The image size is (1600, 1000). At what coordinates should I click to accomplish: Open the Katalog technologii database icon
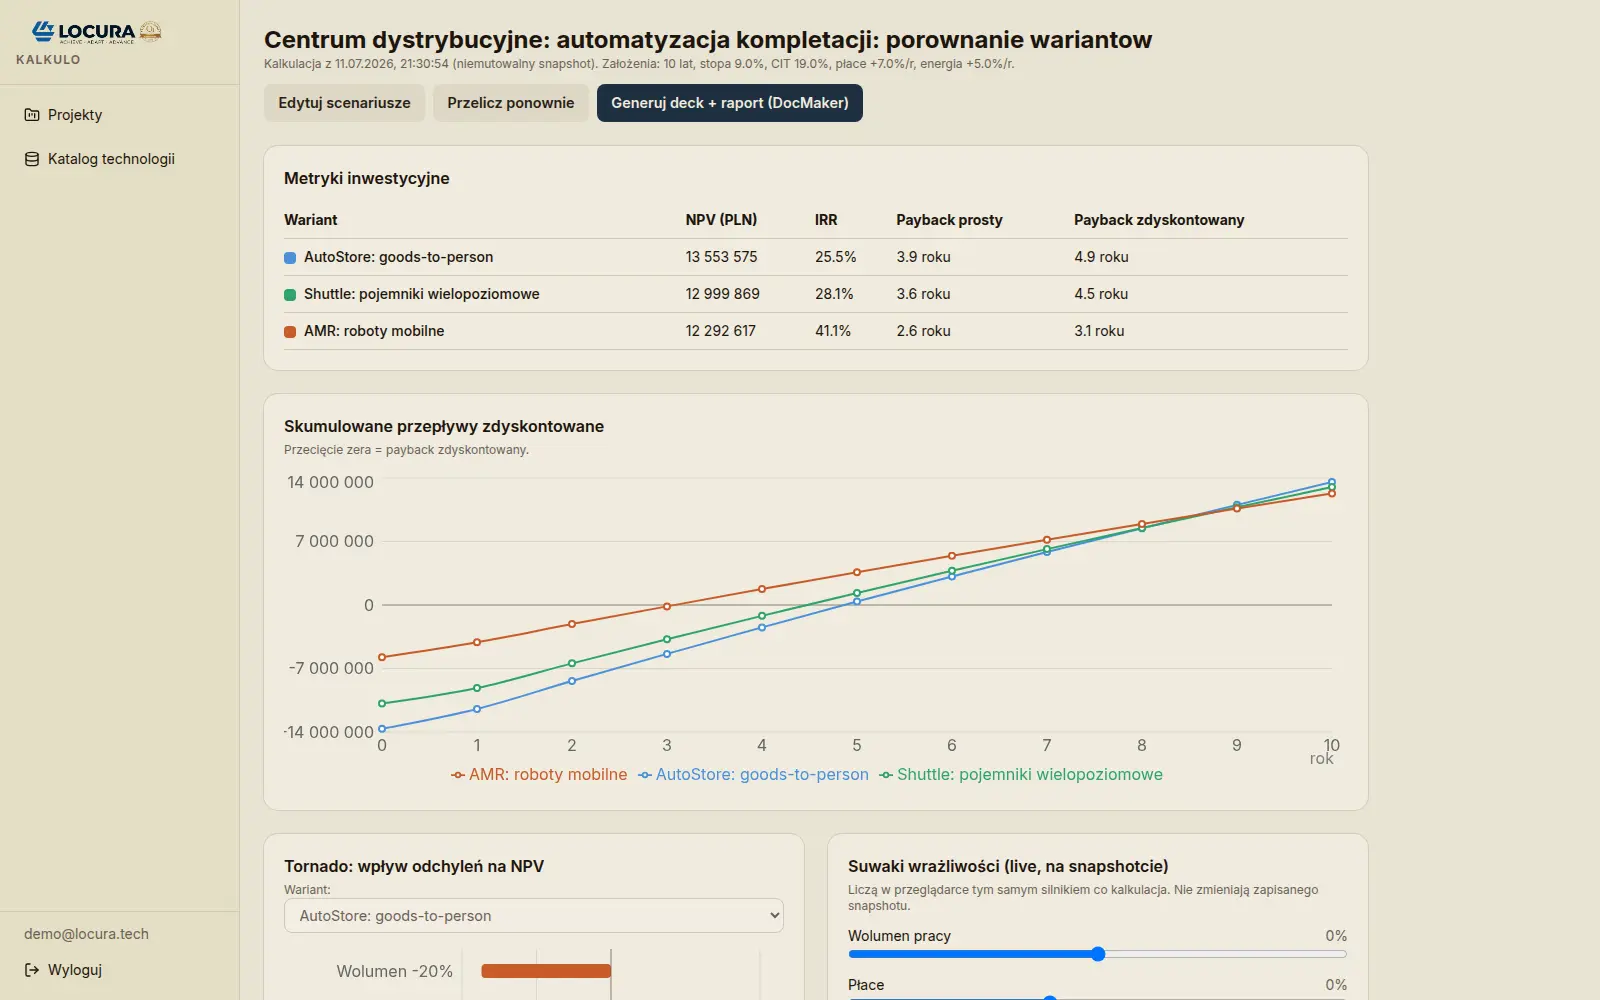32,159
